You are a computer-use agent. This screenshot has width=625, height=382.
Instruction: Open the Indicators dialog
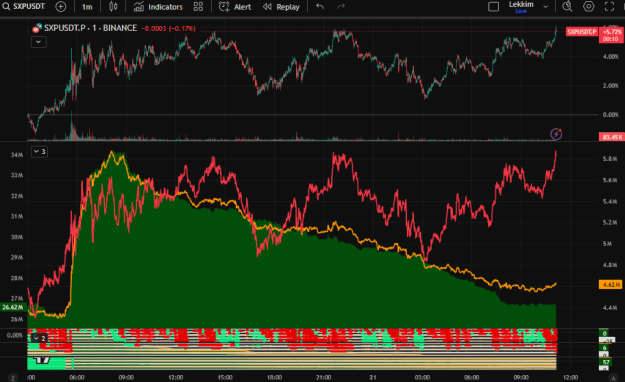tap(158, 7)
